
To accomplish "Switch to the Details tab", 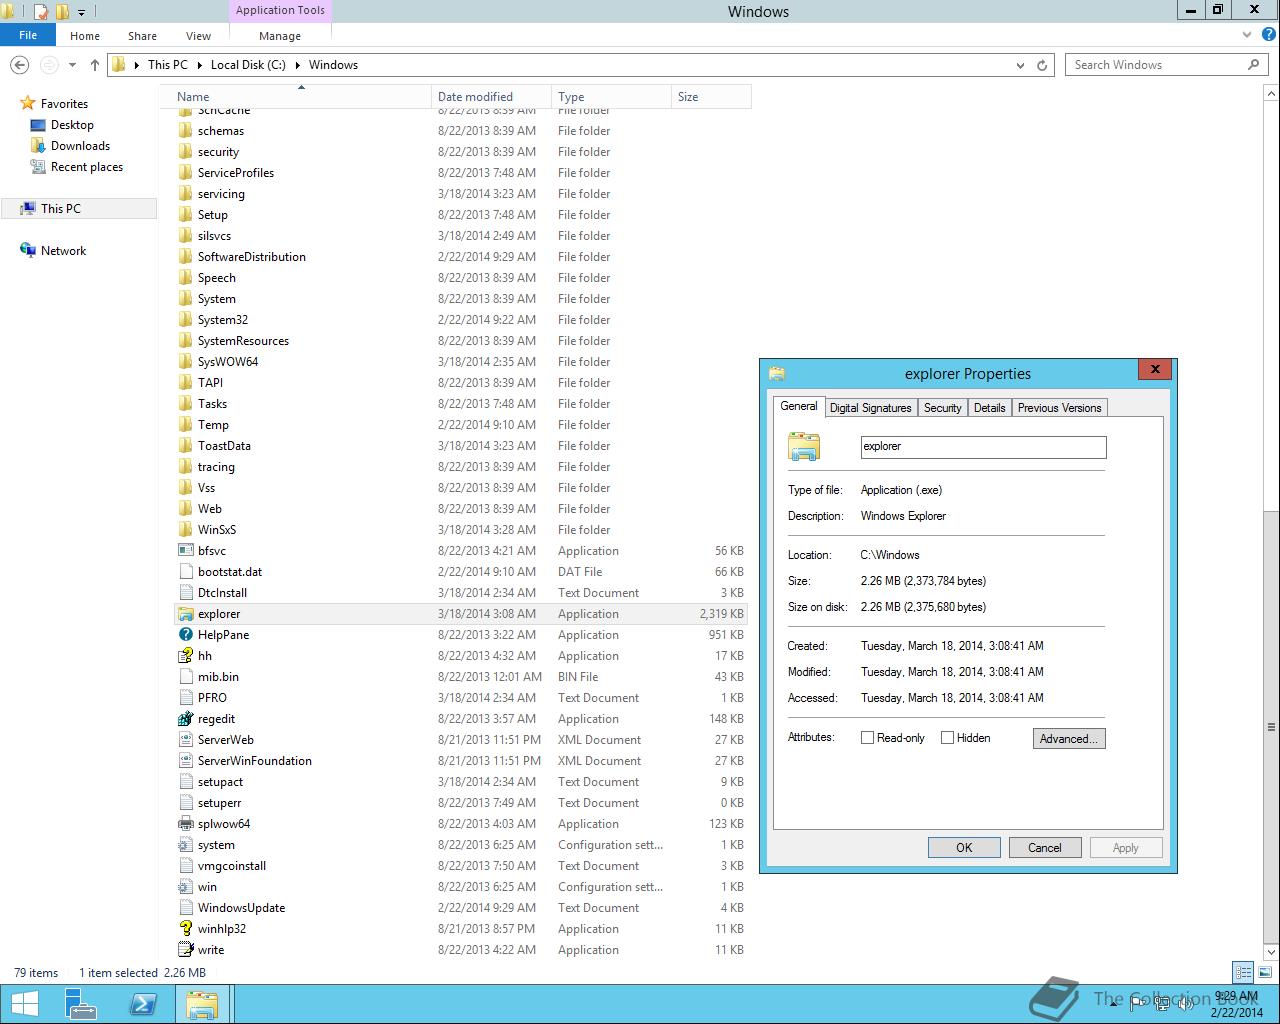I will click(x=989, y=408).
